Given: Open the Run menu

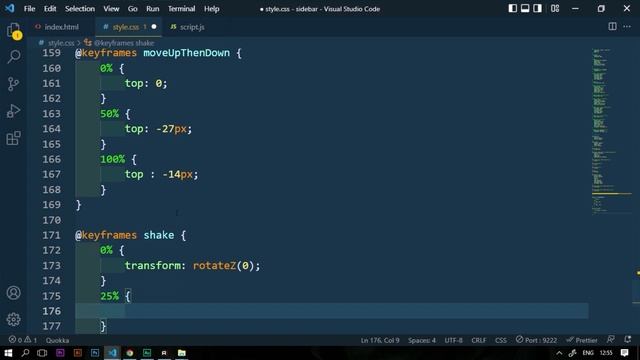Looking at the screenshot, I should [153, 9].
